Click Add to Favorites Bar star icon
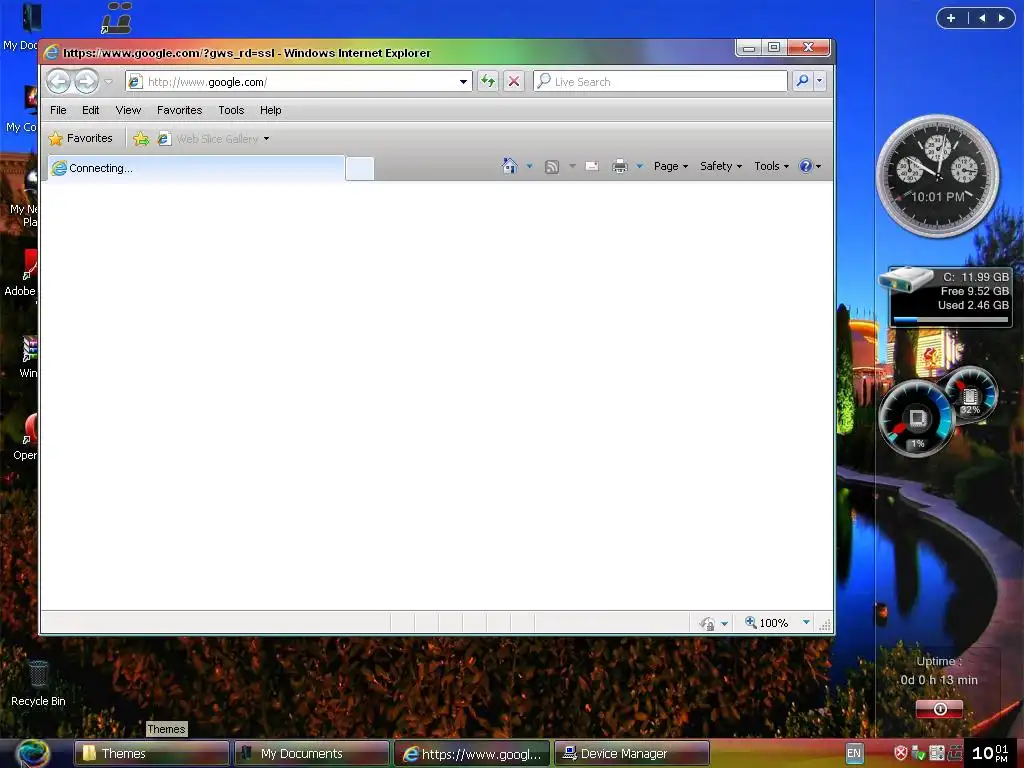This screenshot has width=1024, height=768. [141, 138]
